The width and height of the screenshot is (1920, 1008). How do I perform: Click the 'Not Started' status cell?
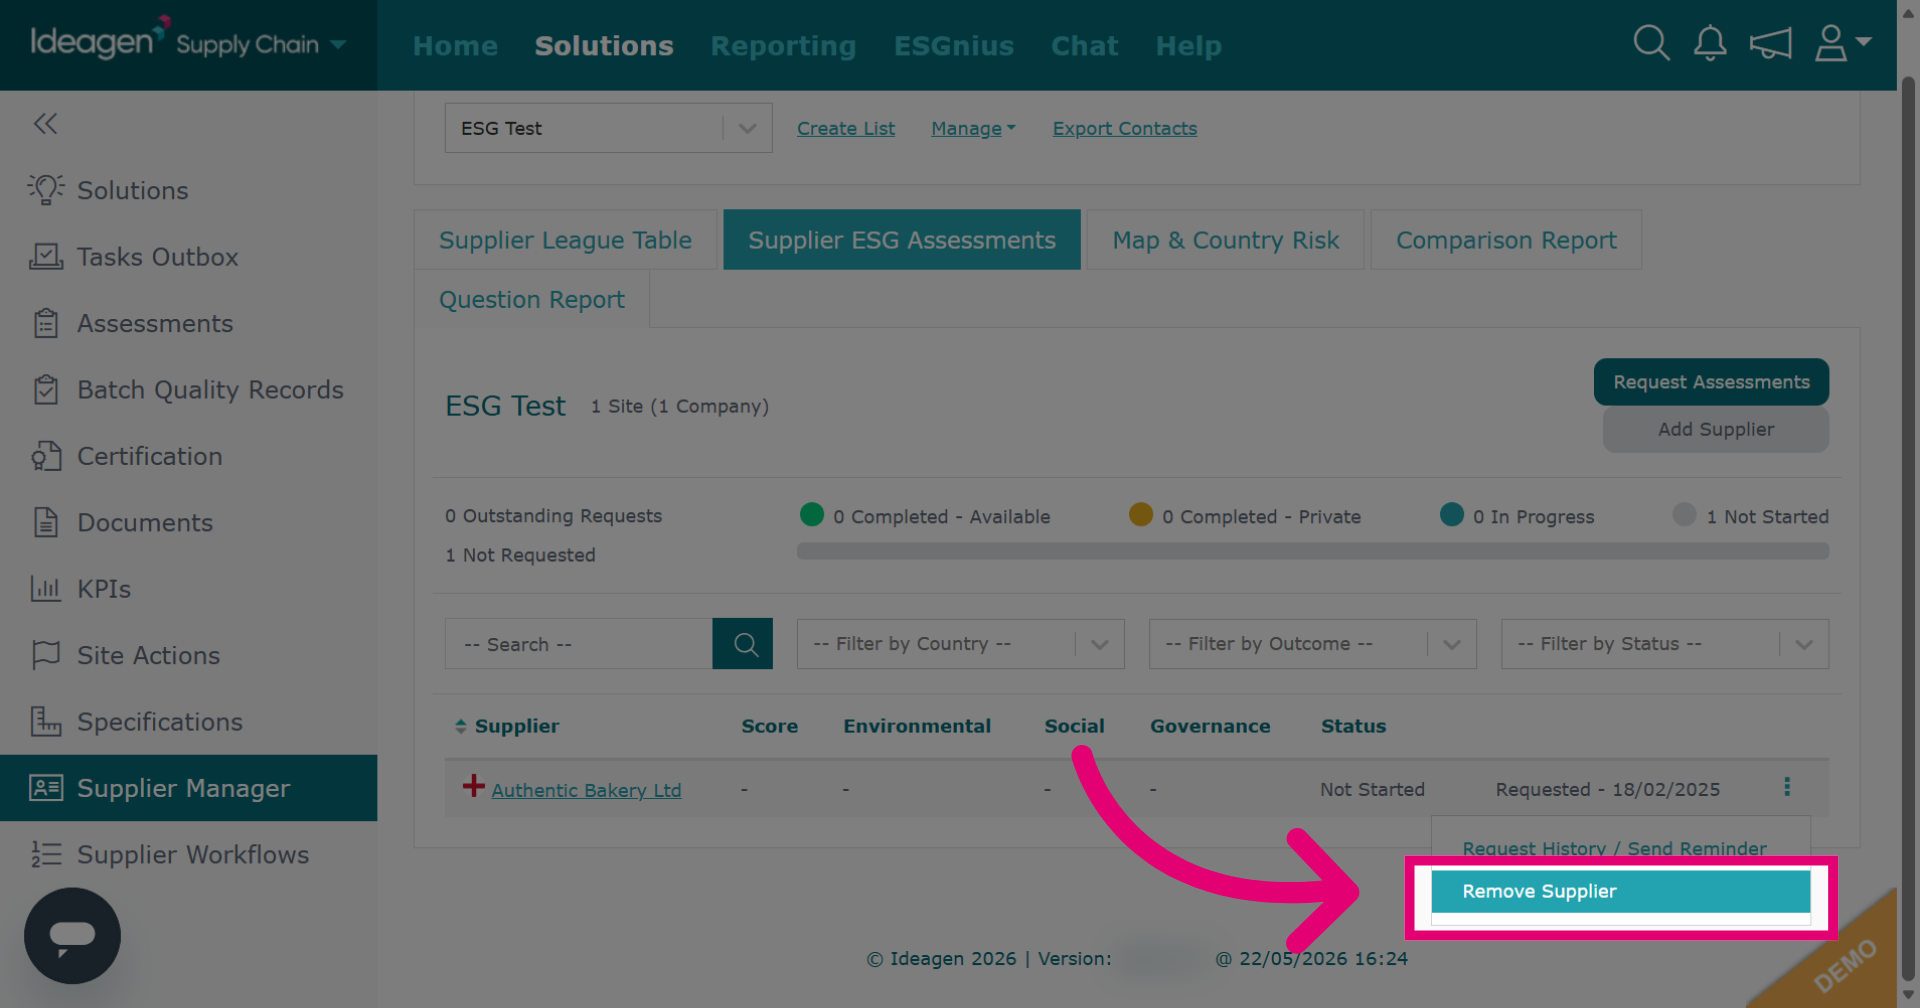(x=1372, y=789)
